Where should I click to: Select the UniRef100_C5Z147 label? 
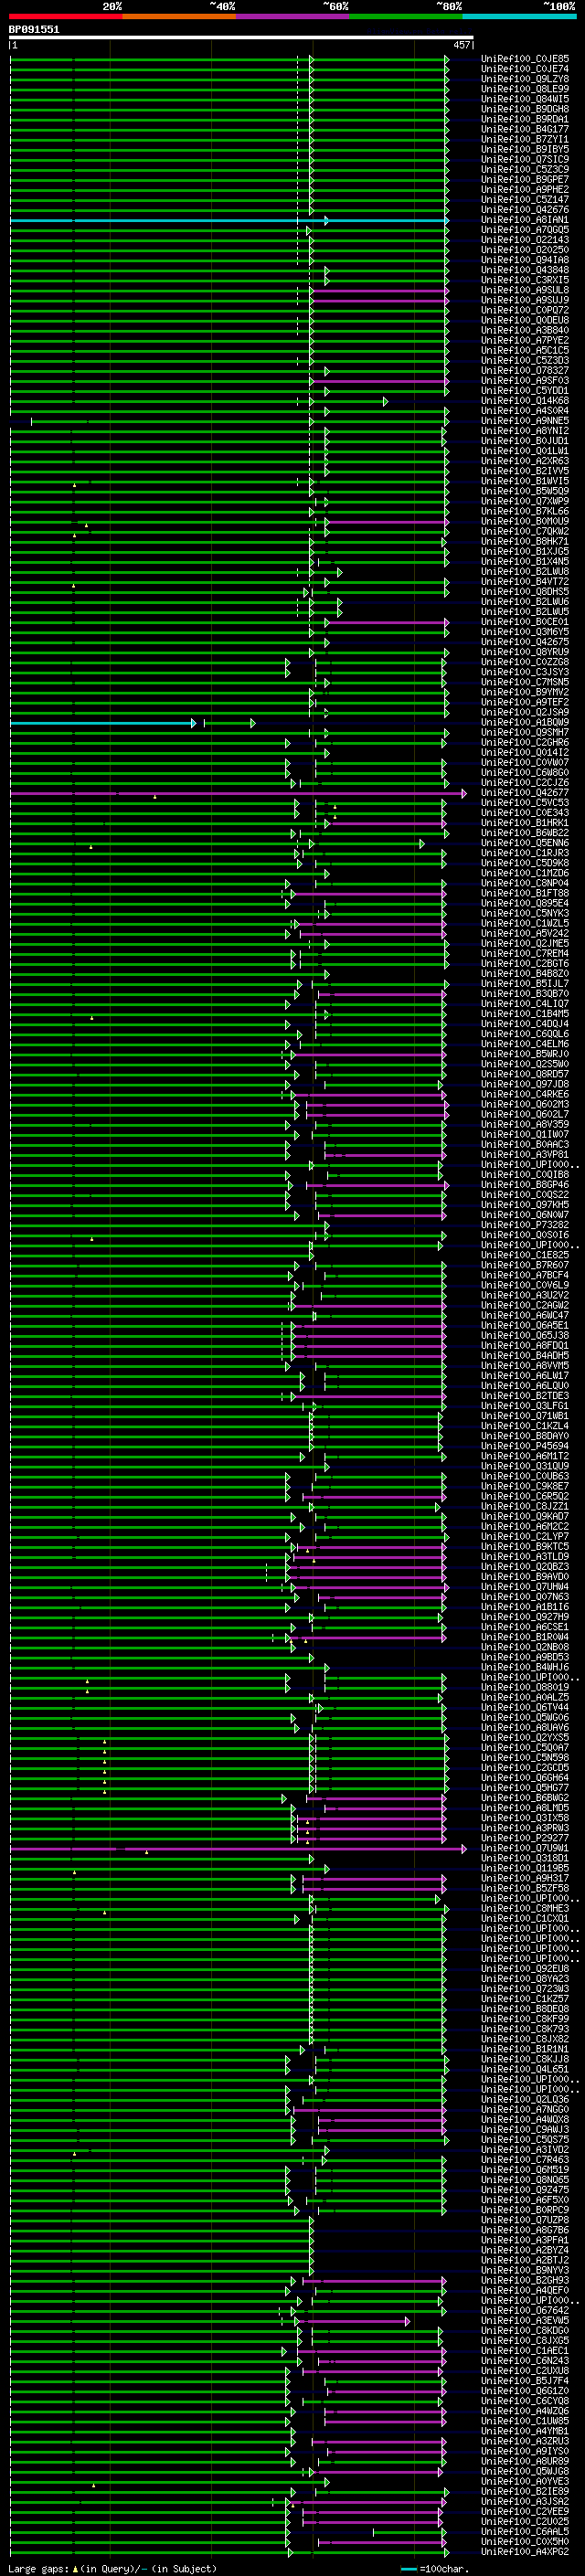[525, 200]
